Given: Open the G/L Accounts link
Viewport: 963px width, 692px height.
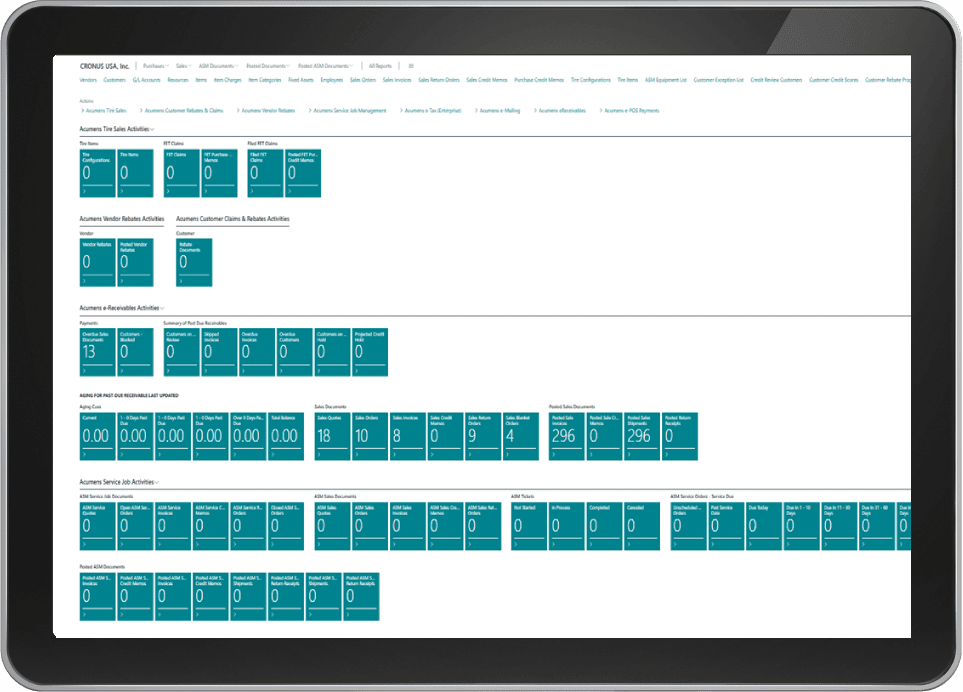Looking at the screenshot, I should coord(146,80).
